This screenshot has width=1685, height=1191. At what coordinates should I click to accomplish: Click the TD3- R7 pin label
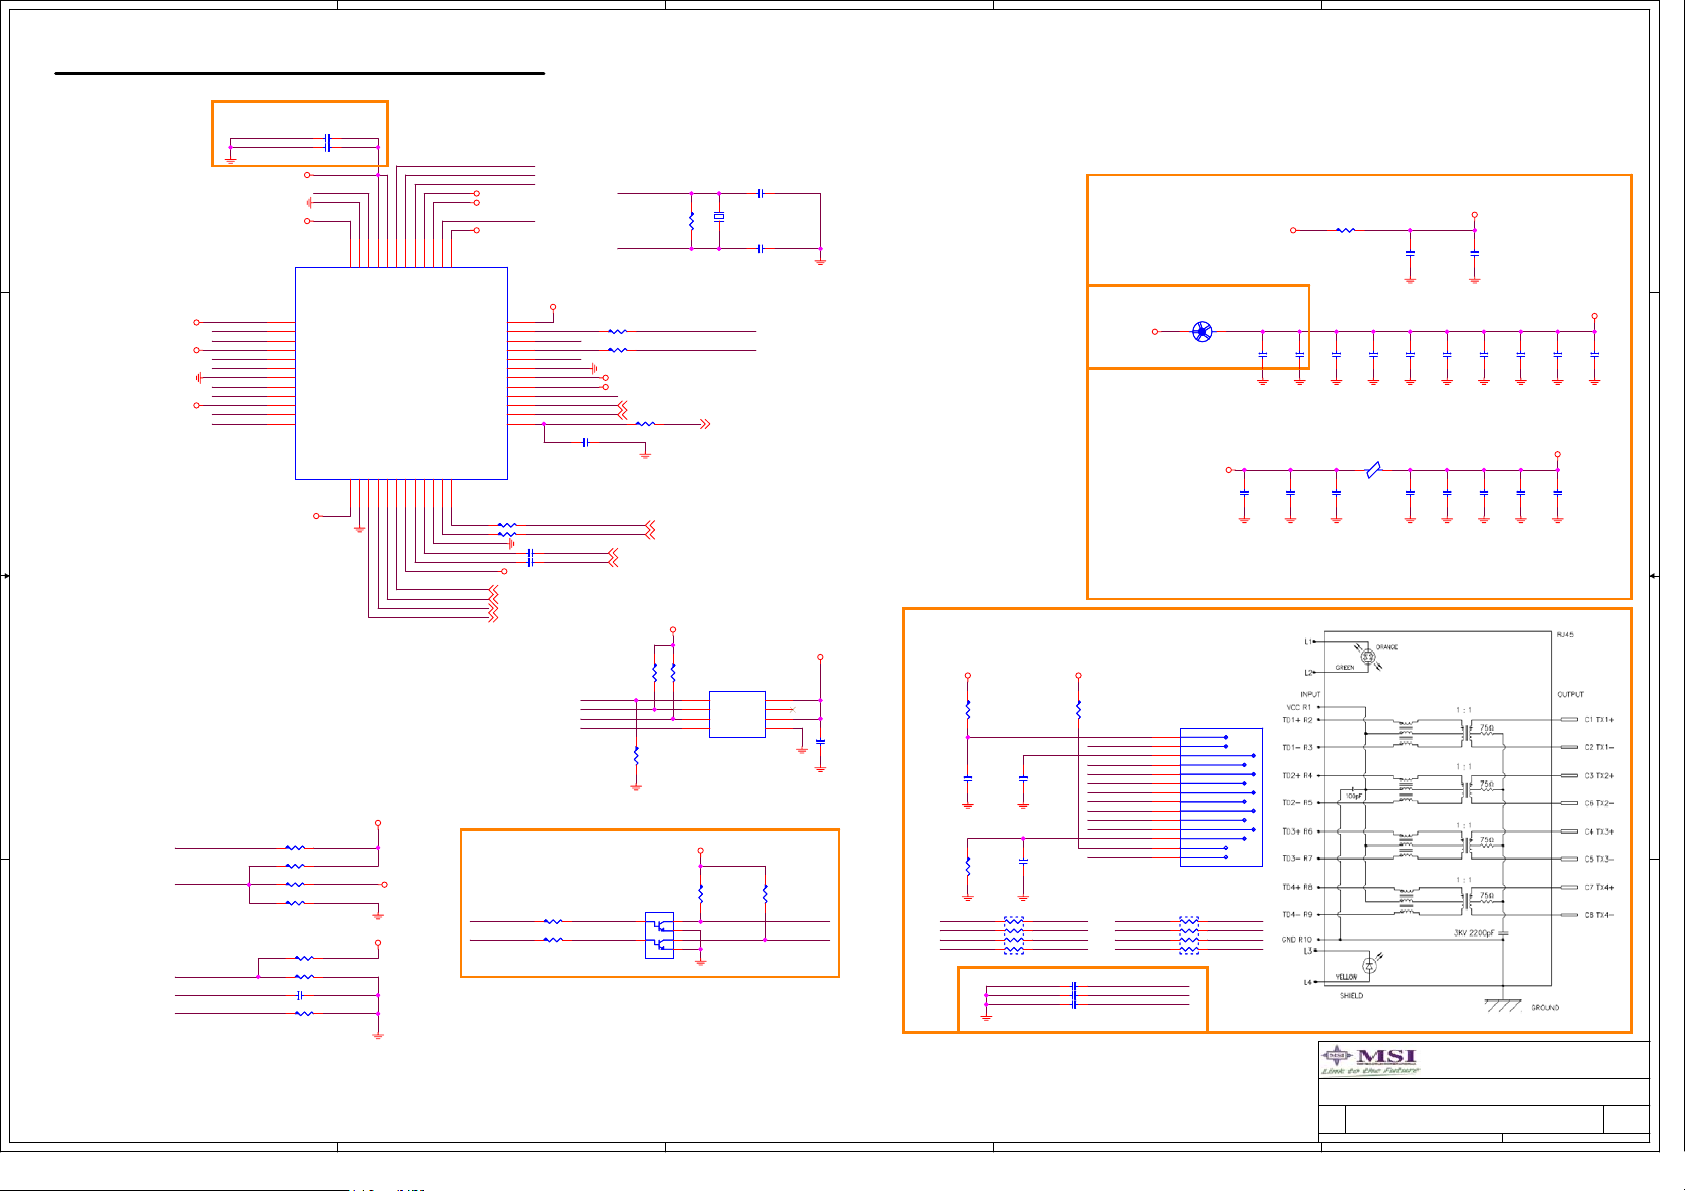click(x=1297, y=859)
